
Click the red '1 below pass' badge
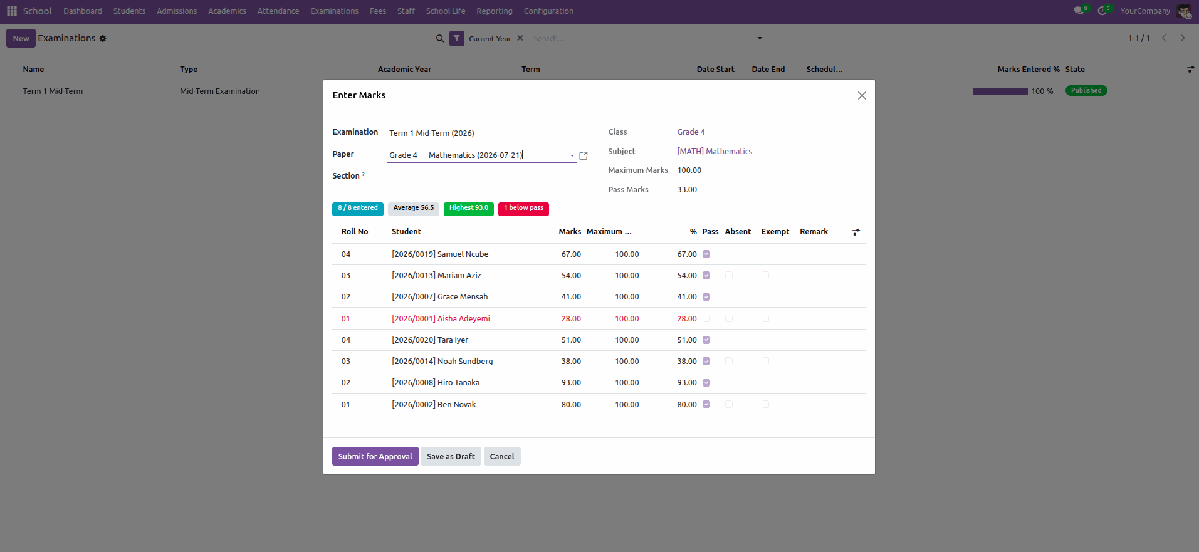pyautogui.click(x=523, y=208)
